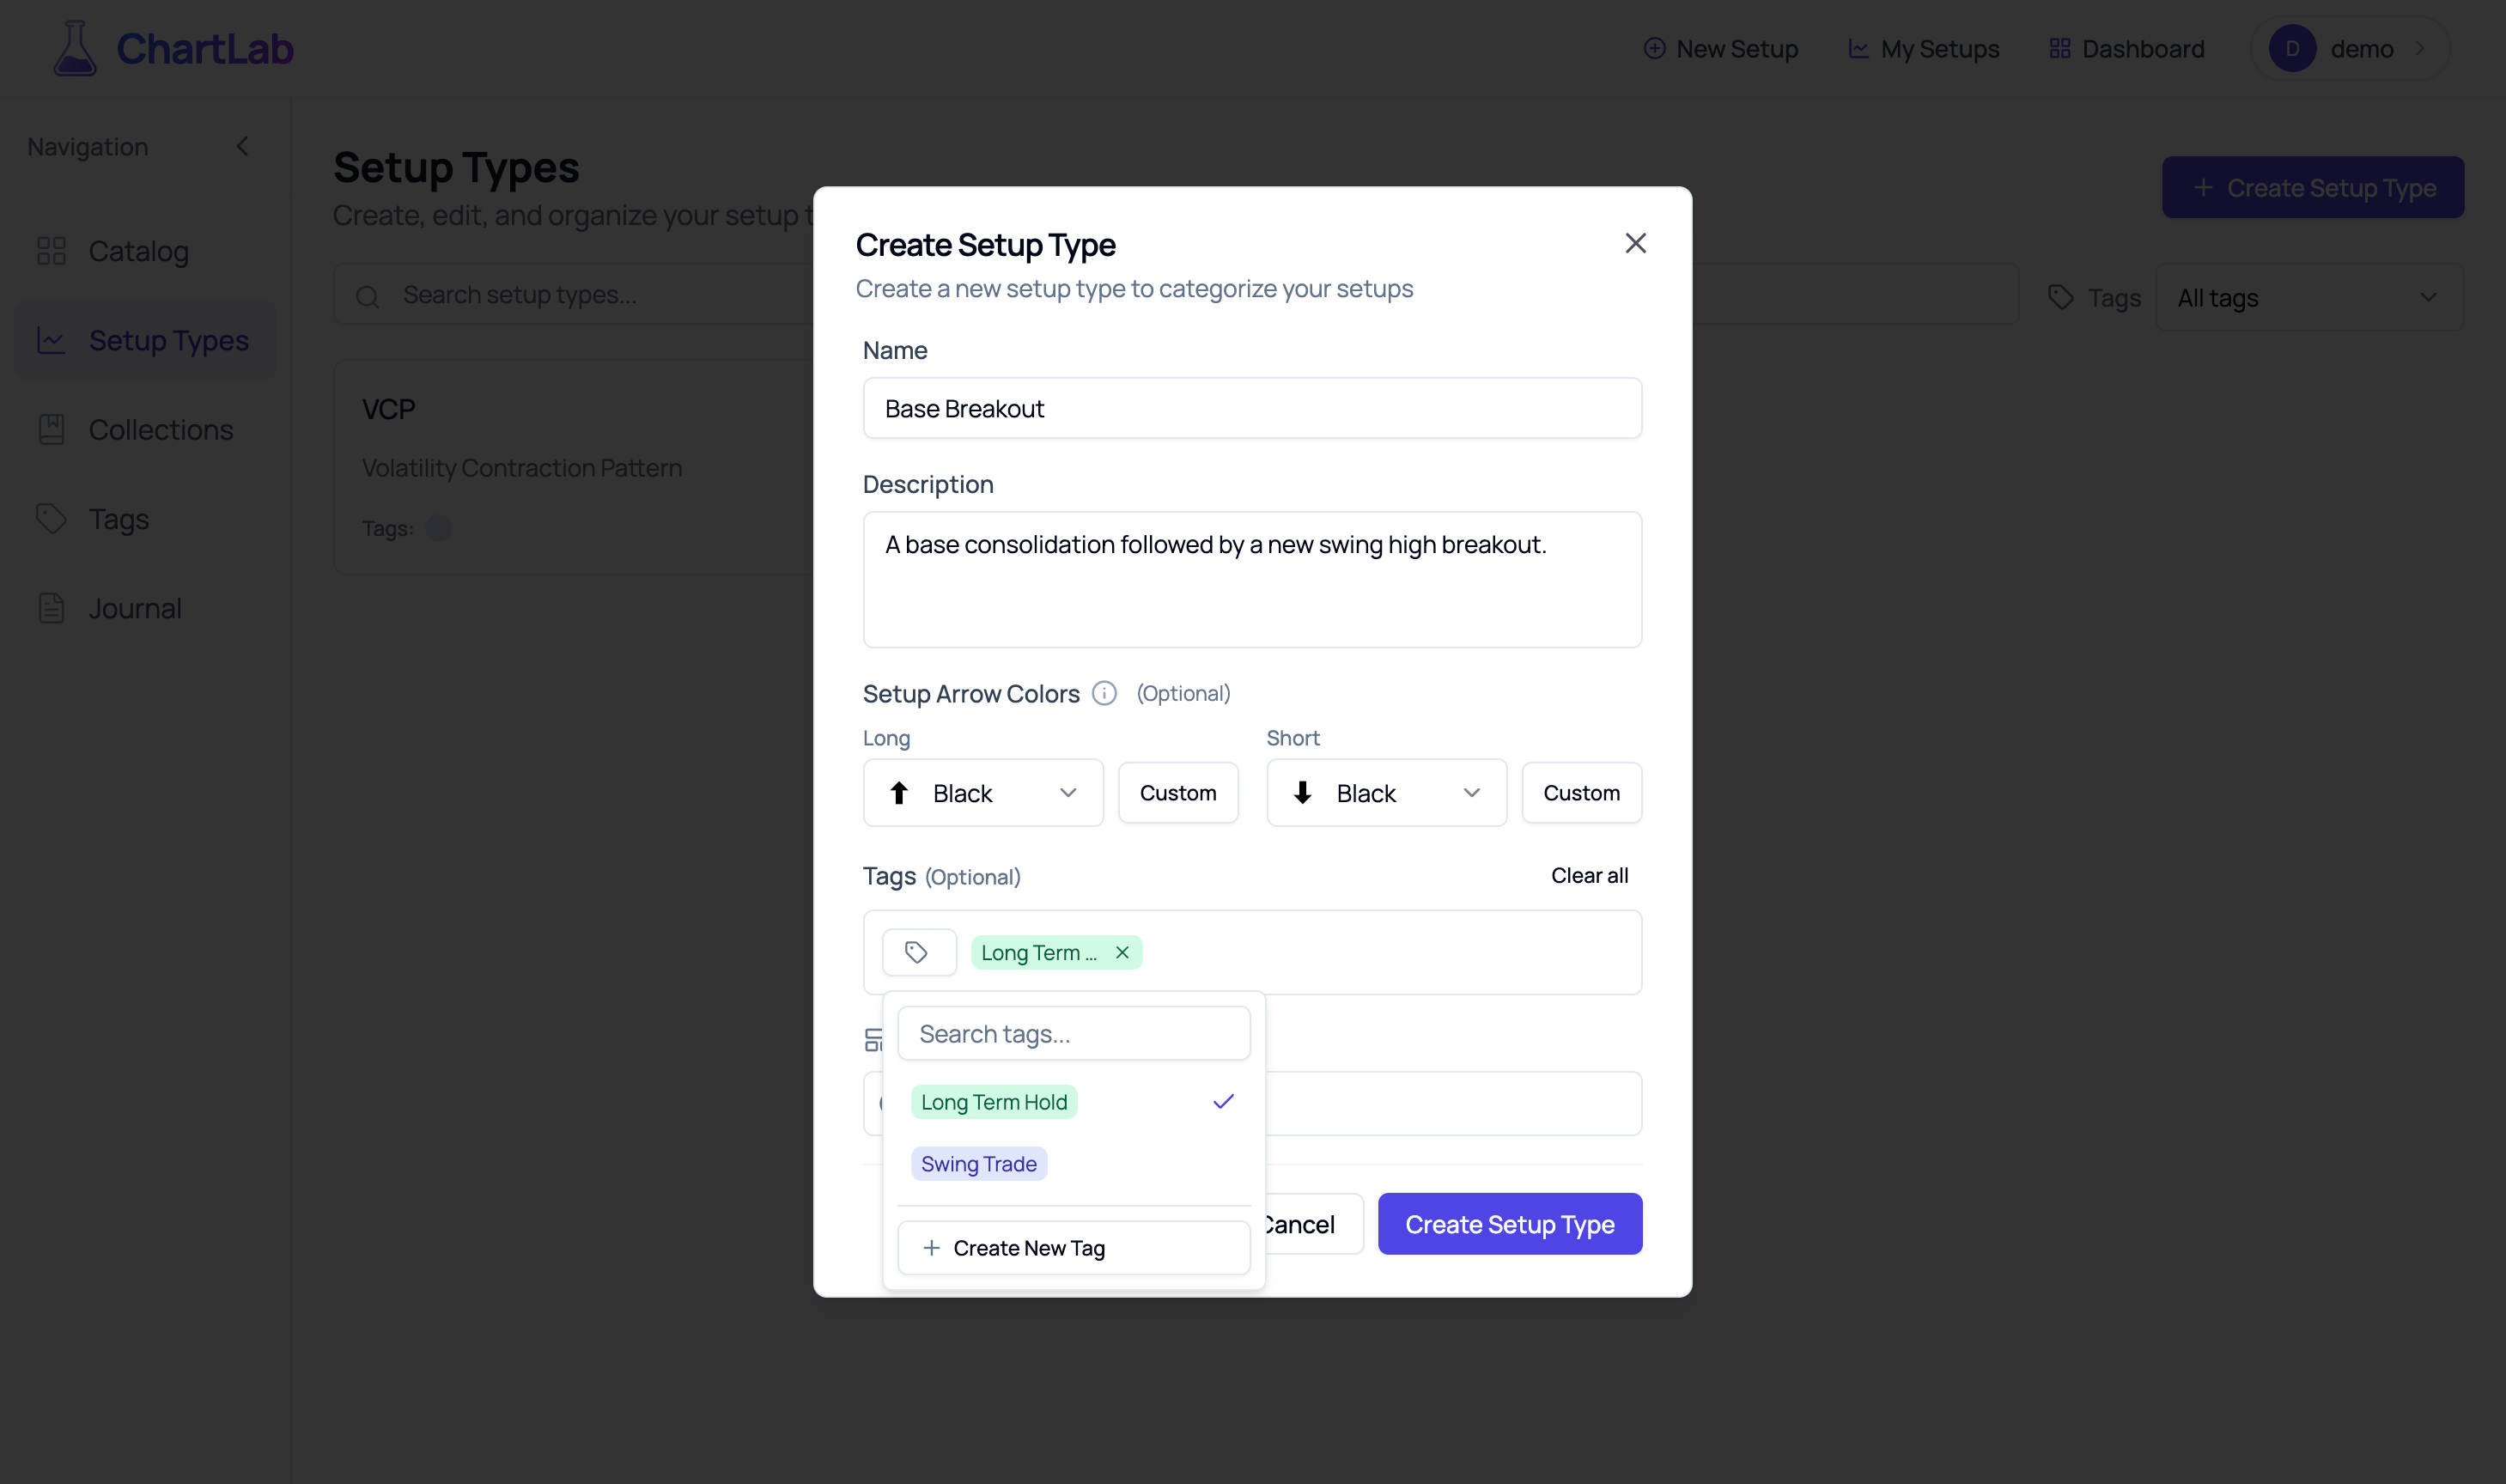Click the info icon beside Setup Arrow Colors
This screenshot has width=2506, height=1484.
1104,693
